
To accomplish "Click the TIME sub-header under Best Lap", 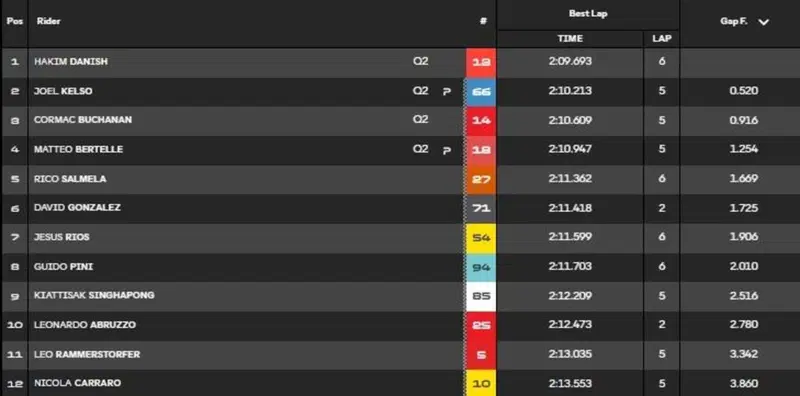I will (x=570, y=39).
